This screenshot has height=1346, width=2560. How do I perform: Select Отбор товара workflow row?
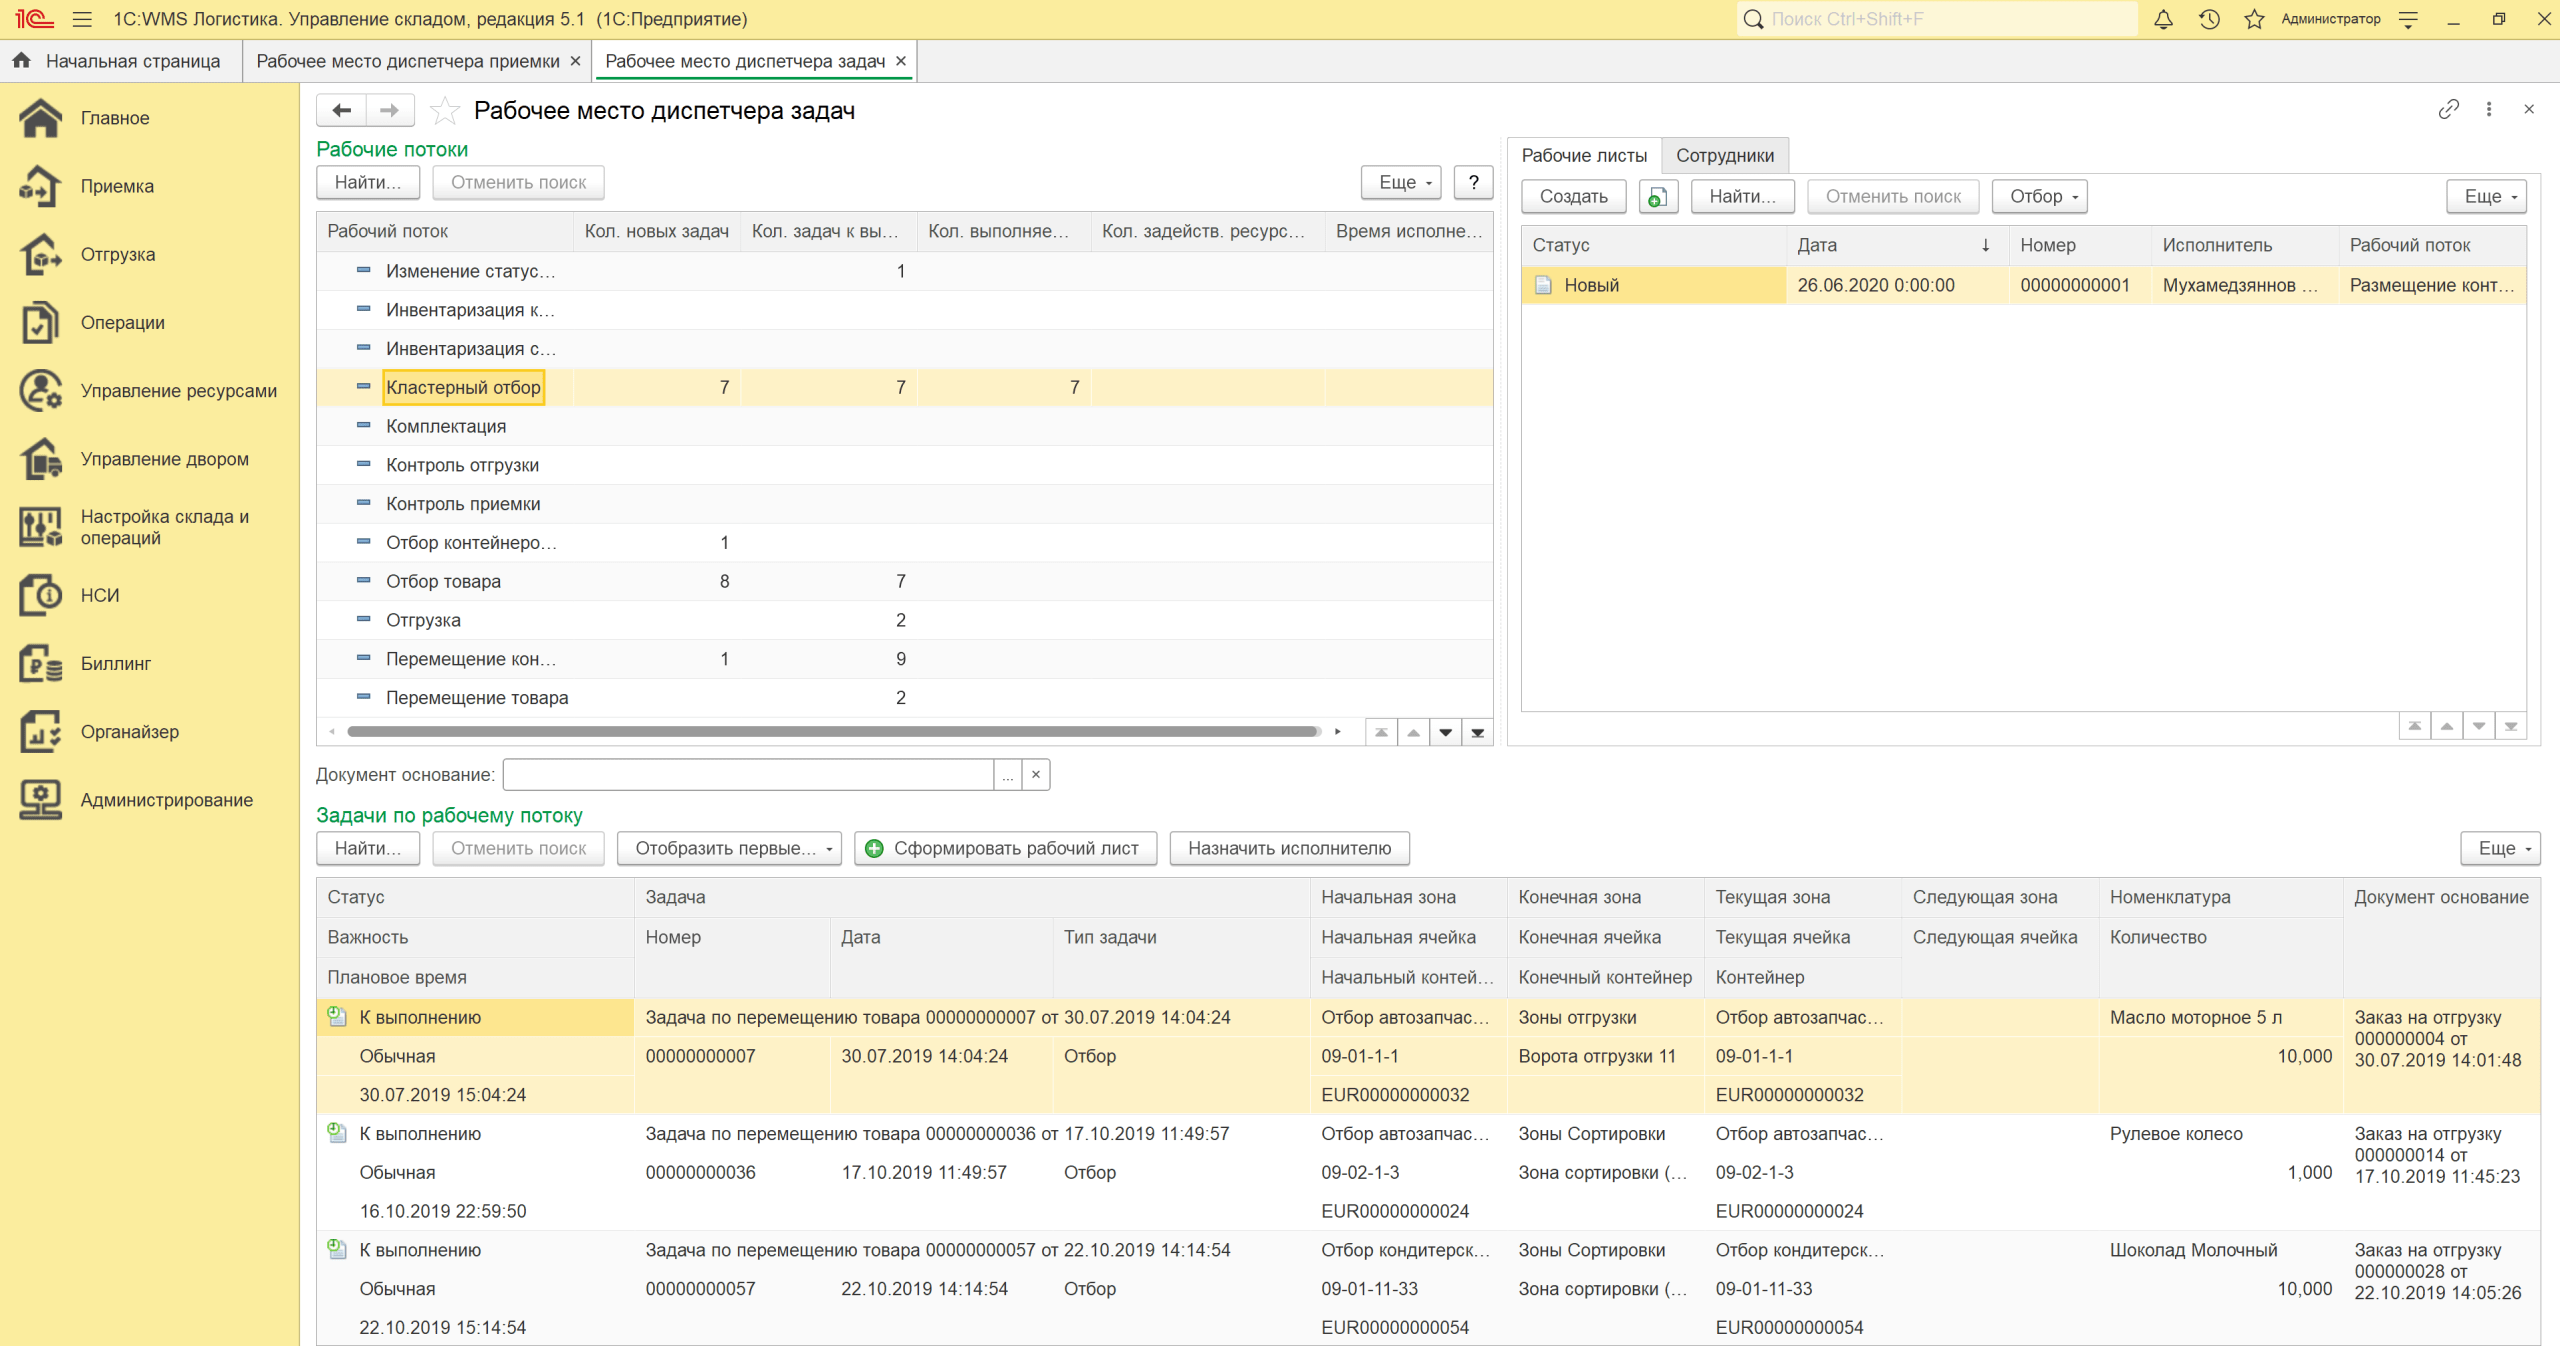click(x=443, y=581)
